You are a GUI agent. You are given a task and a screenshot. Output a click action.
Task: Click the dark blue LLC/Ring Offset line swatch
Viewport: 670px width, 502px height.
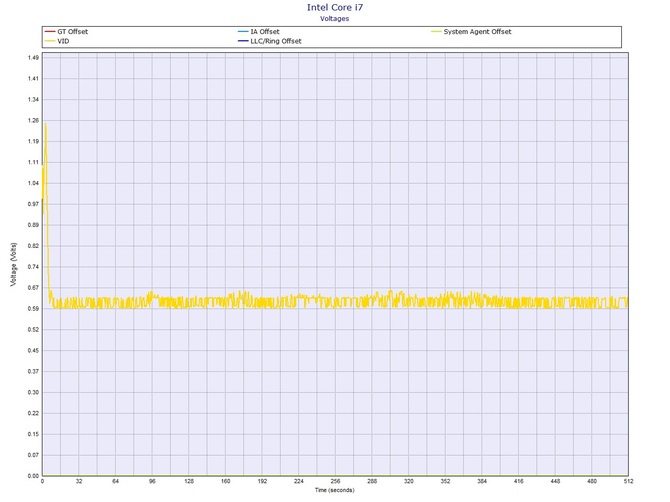243,41
